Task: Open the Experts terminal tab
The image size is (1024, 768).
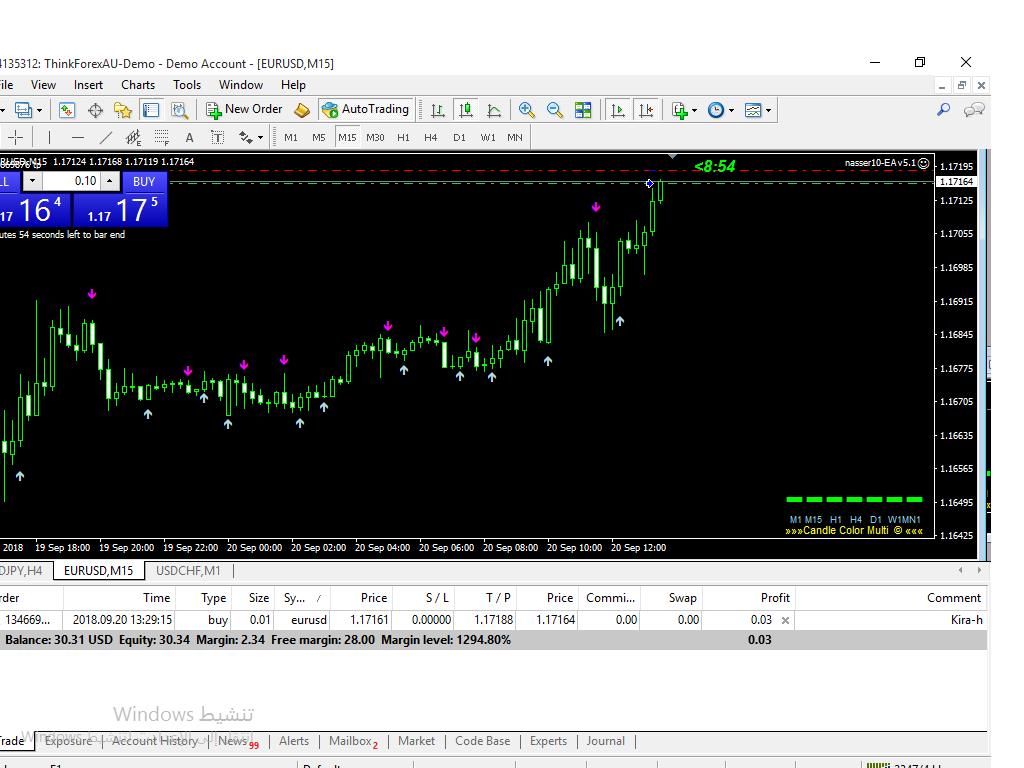Action: [x=548, y=741]
